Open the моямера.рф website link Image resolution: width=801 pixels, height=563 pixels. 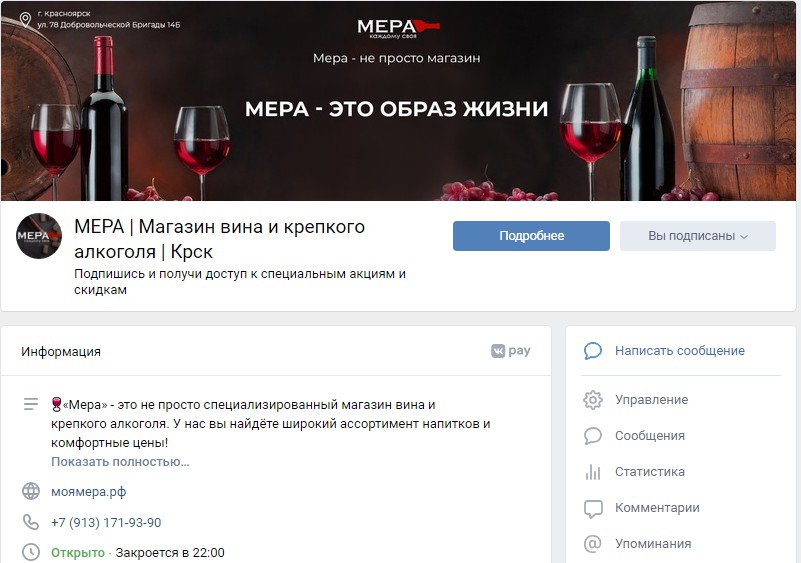click(x=88, y=492)
